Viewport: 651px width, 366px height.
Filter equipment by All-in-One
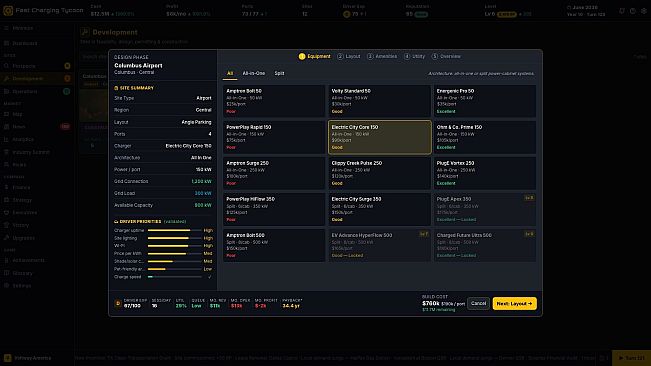click(253, 73)
